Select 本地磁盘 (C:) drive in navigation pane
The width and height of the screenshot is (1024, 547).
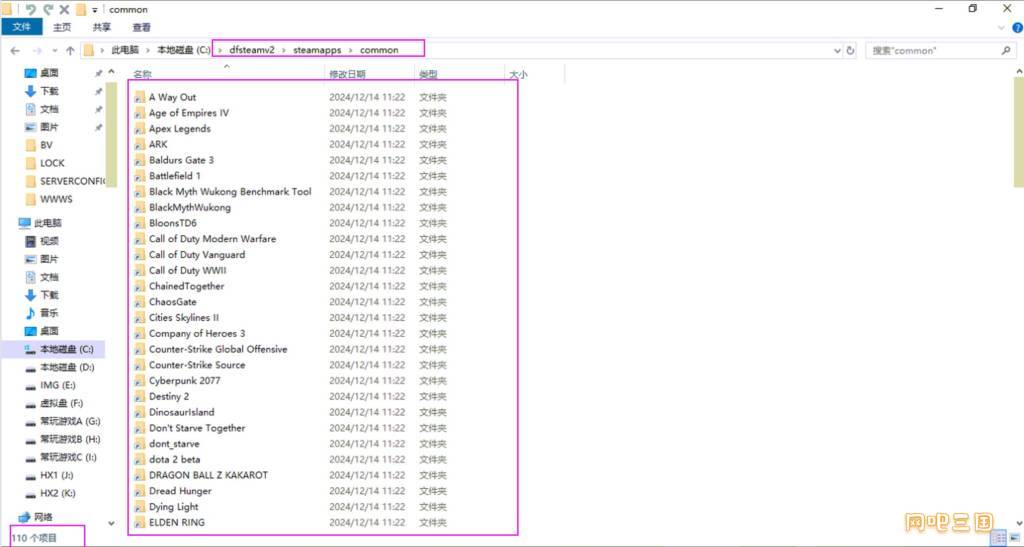point(67,349)
